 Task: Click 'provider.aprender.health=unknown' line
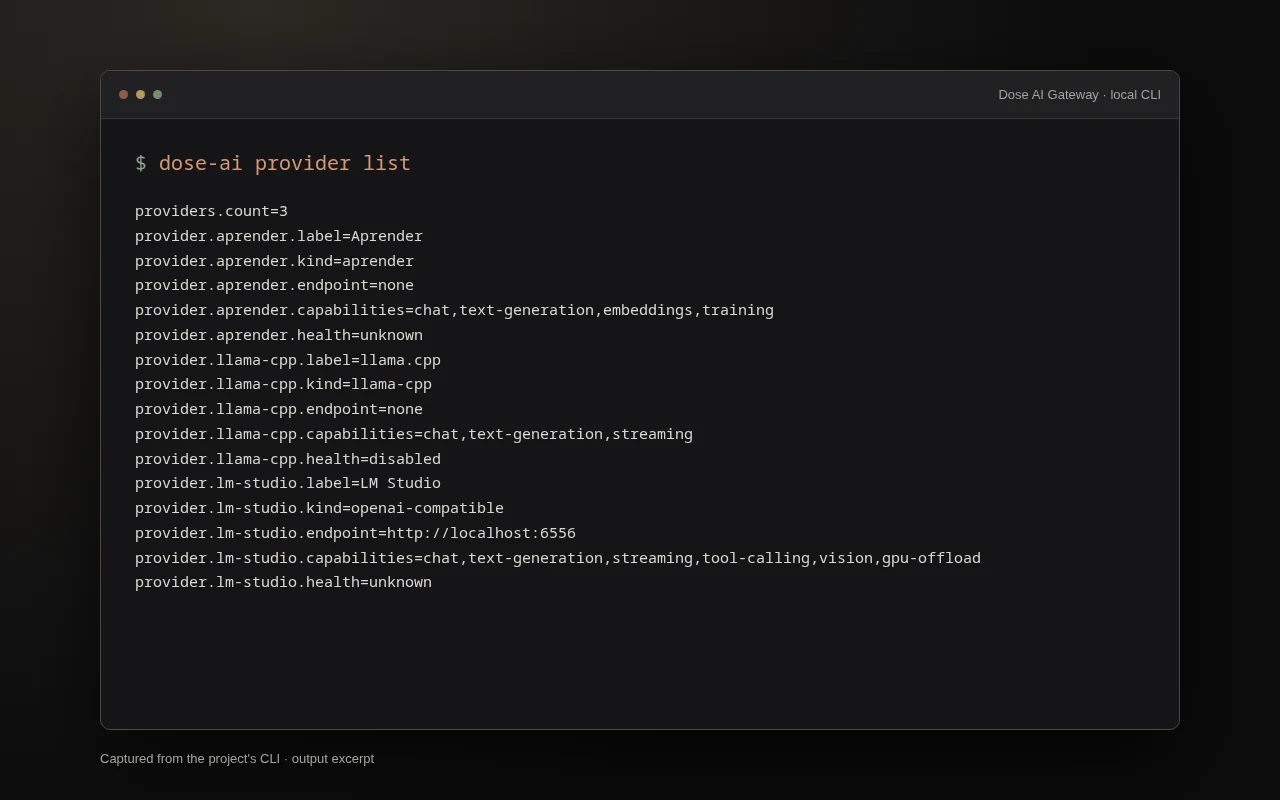click(x=279, y=335)
